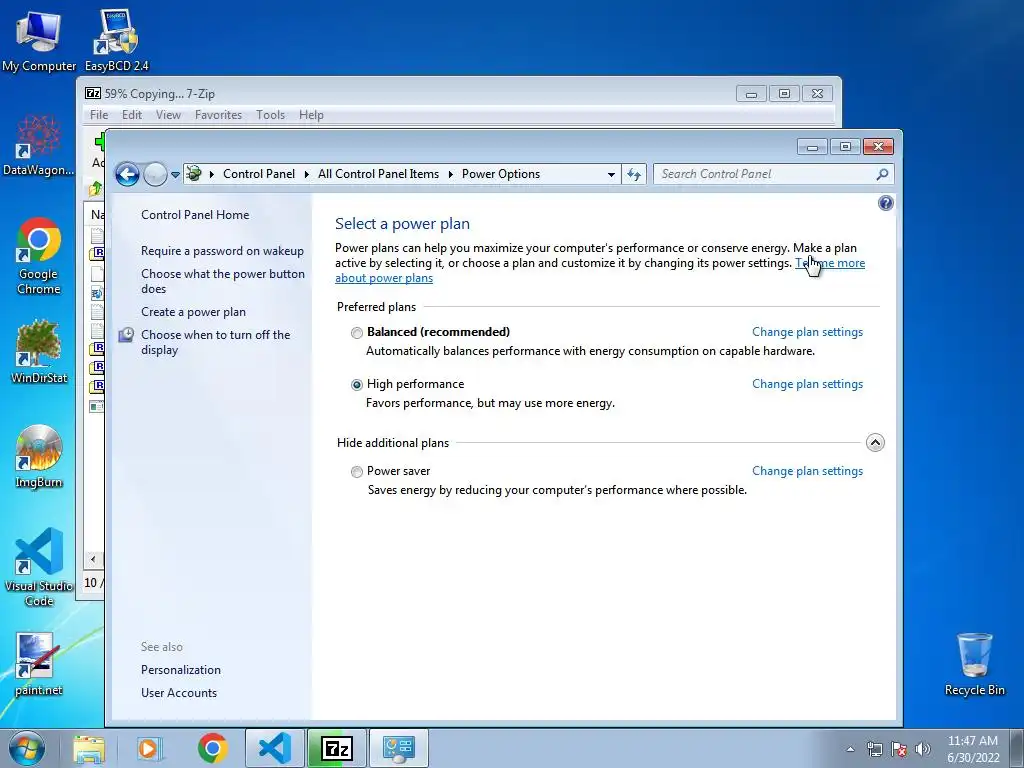Click the network tray icon
The height and width of the screenshot is (768, 1024).
coord(874,749)
